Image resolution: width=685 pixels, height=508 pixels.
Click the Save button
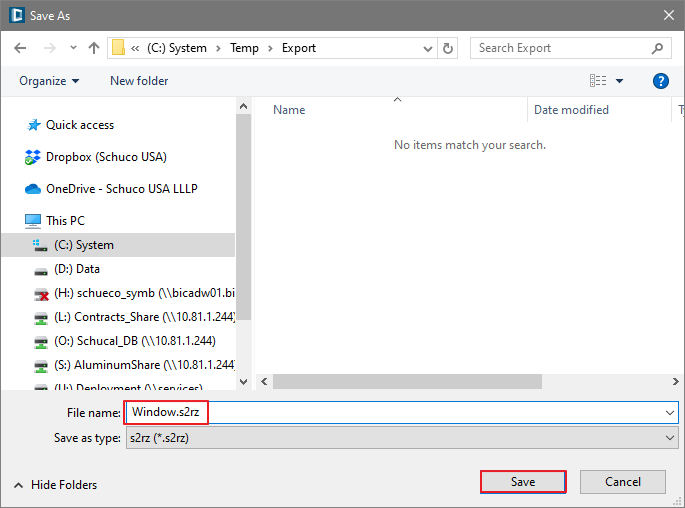523,482
